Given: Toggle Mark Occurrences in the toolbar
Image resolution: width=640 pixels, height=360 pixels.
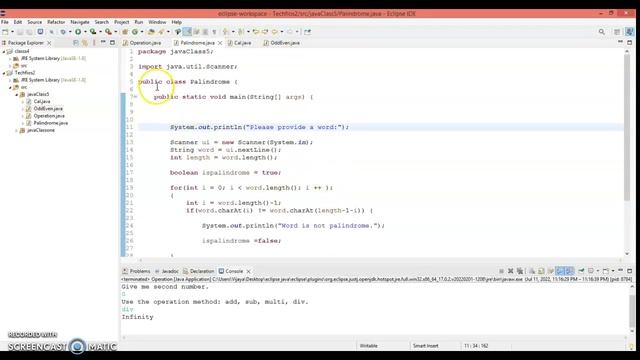Looking at the screenshot, I should (x=187, y=32).
